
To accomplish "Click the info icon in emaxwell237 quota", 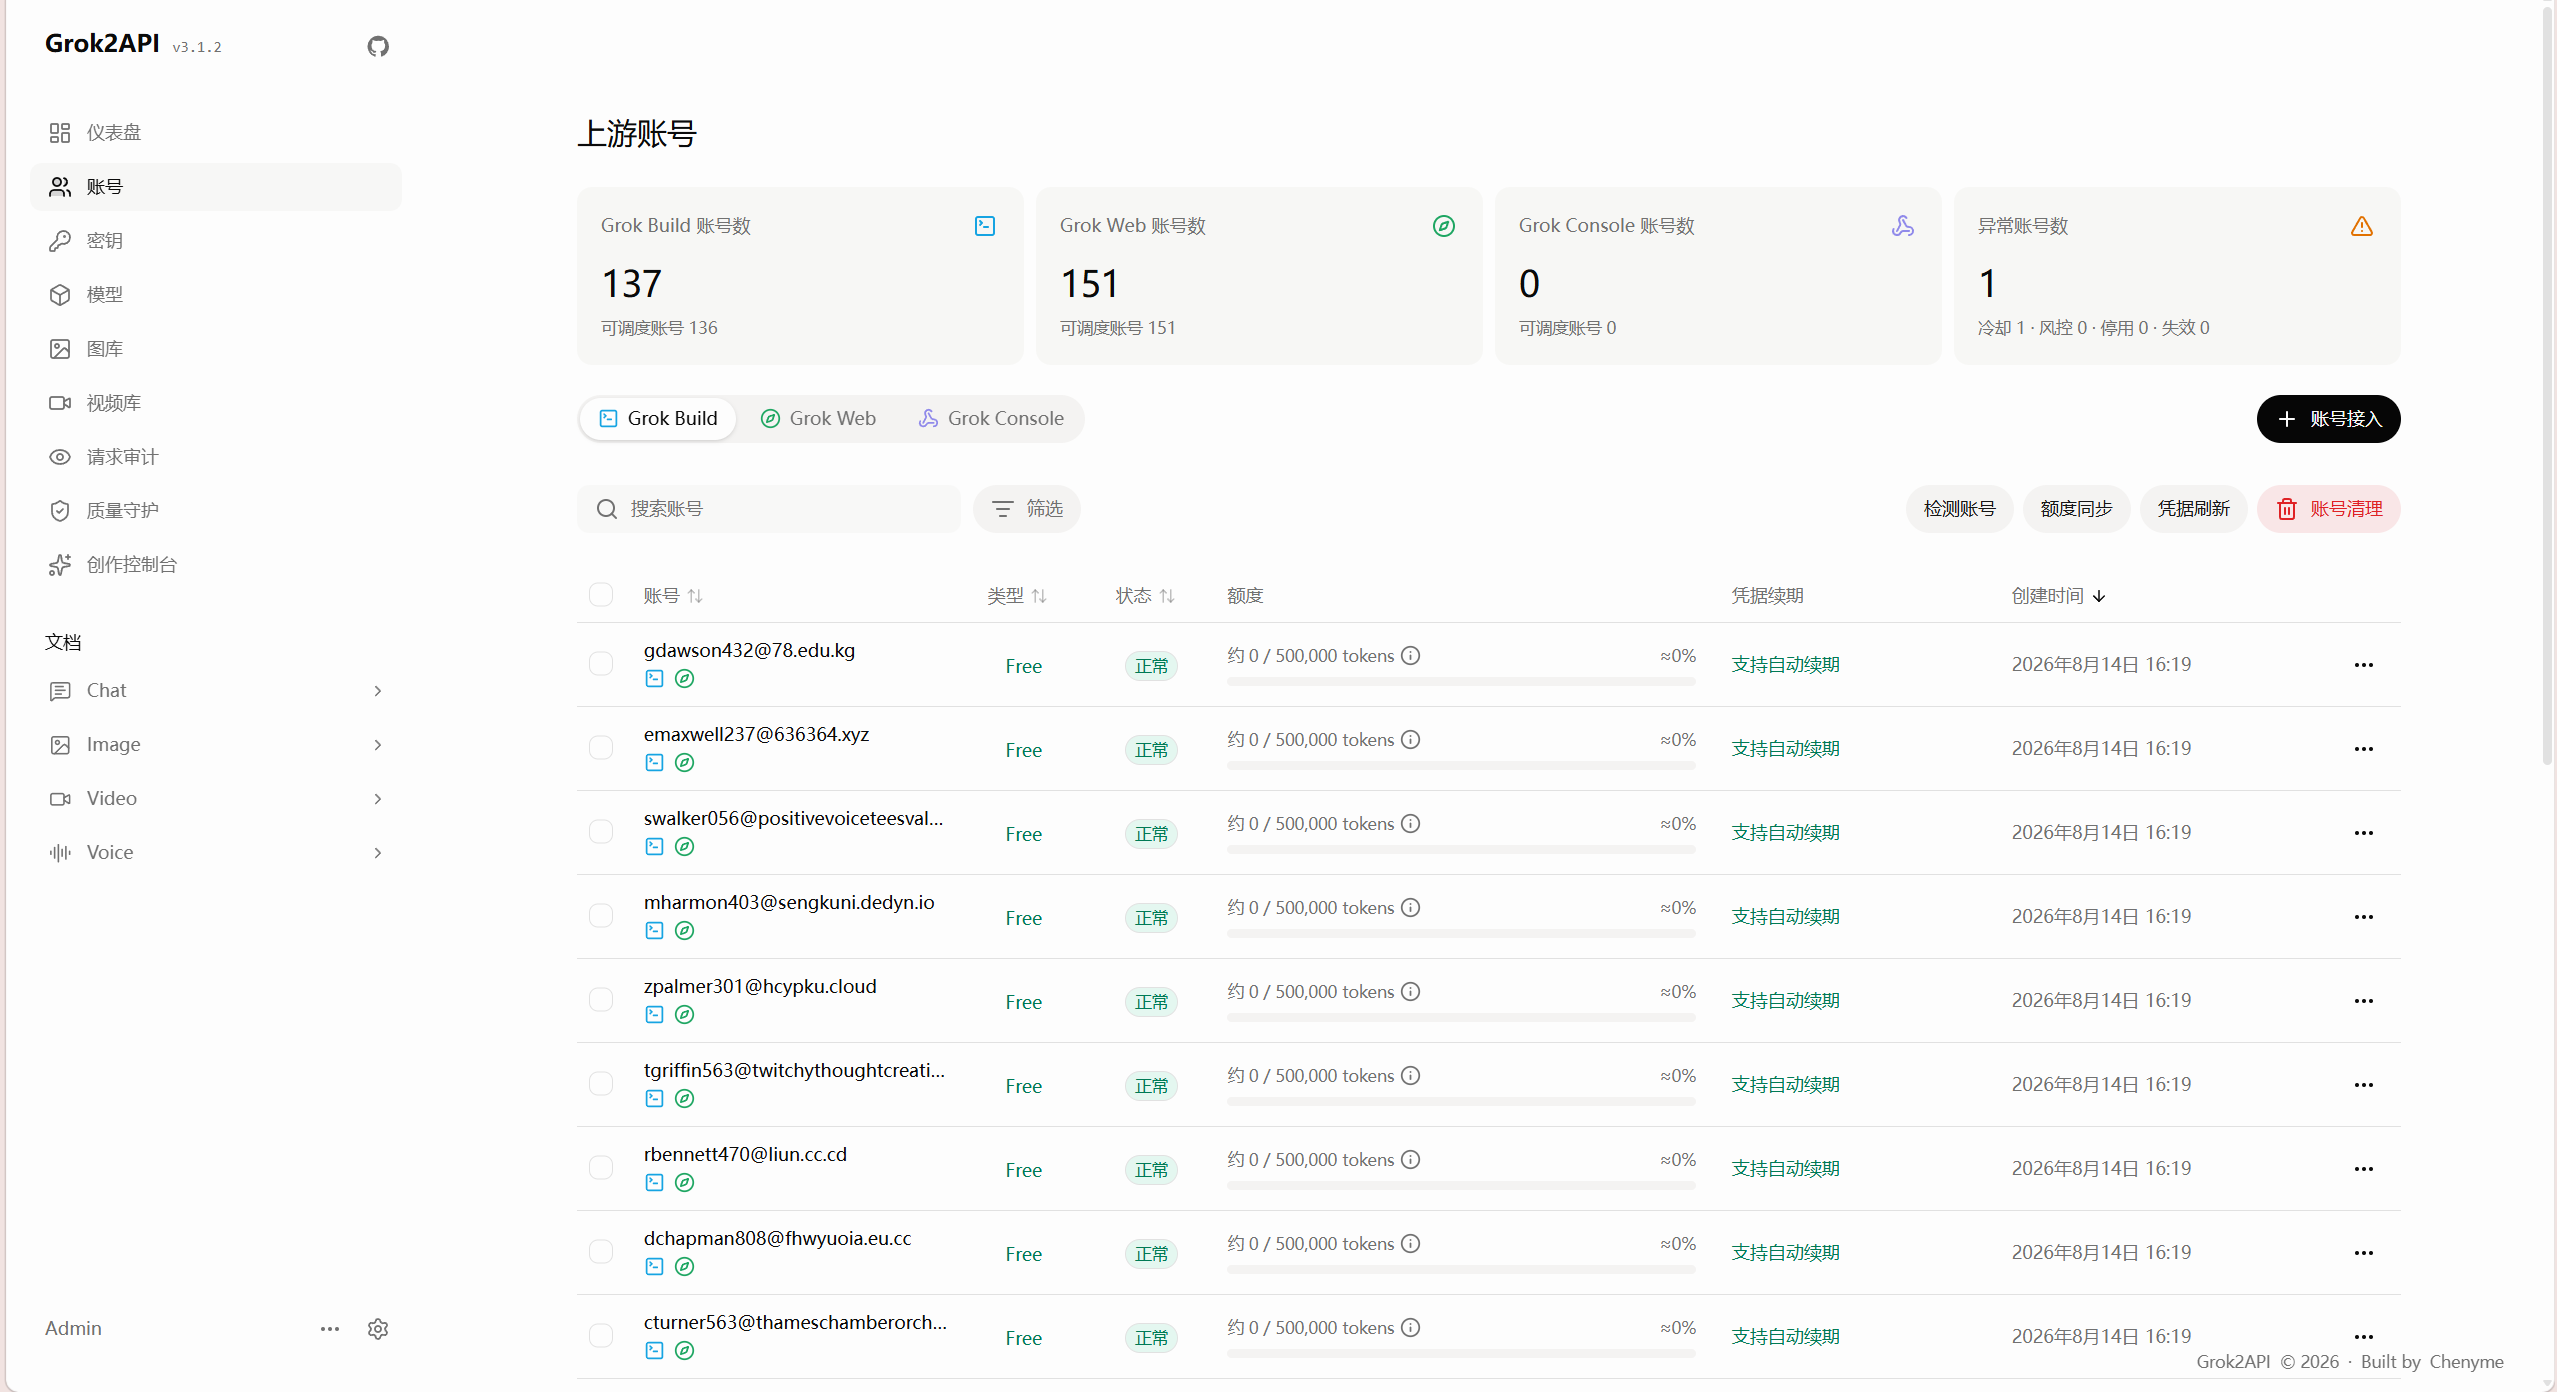I will [x=1411, y=740].
